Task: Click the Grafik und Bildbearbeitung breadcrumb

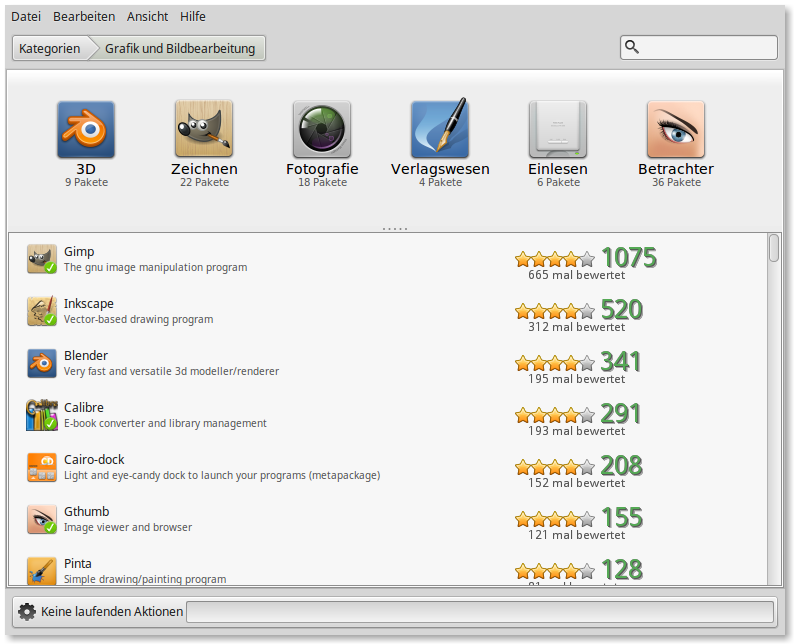Action: tap(180, 48)
